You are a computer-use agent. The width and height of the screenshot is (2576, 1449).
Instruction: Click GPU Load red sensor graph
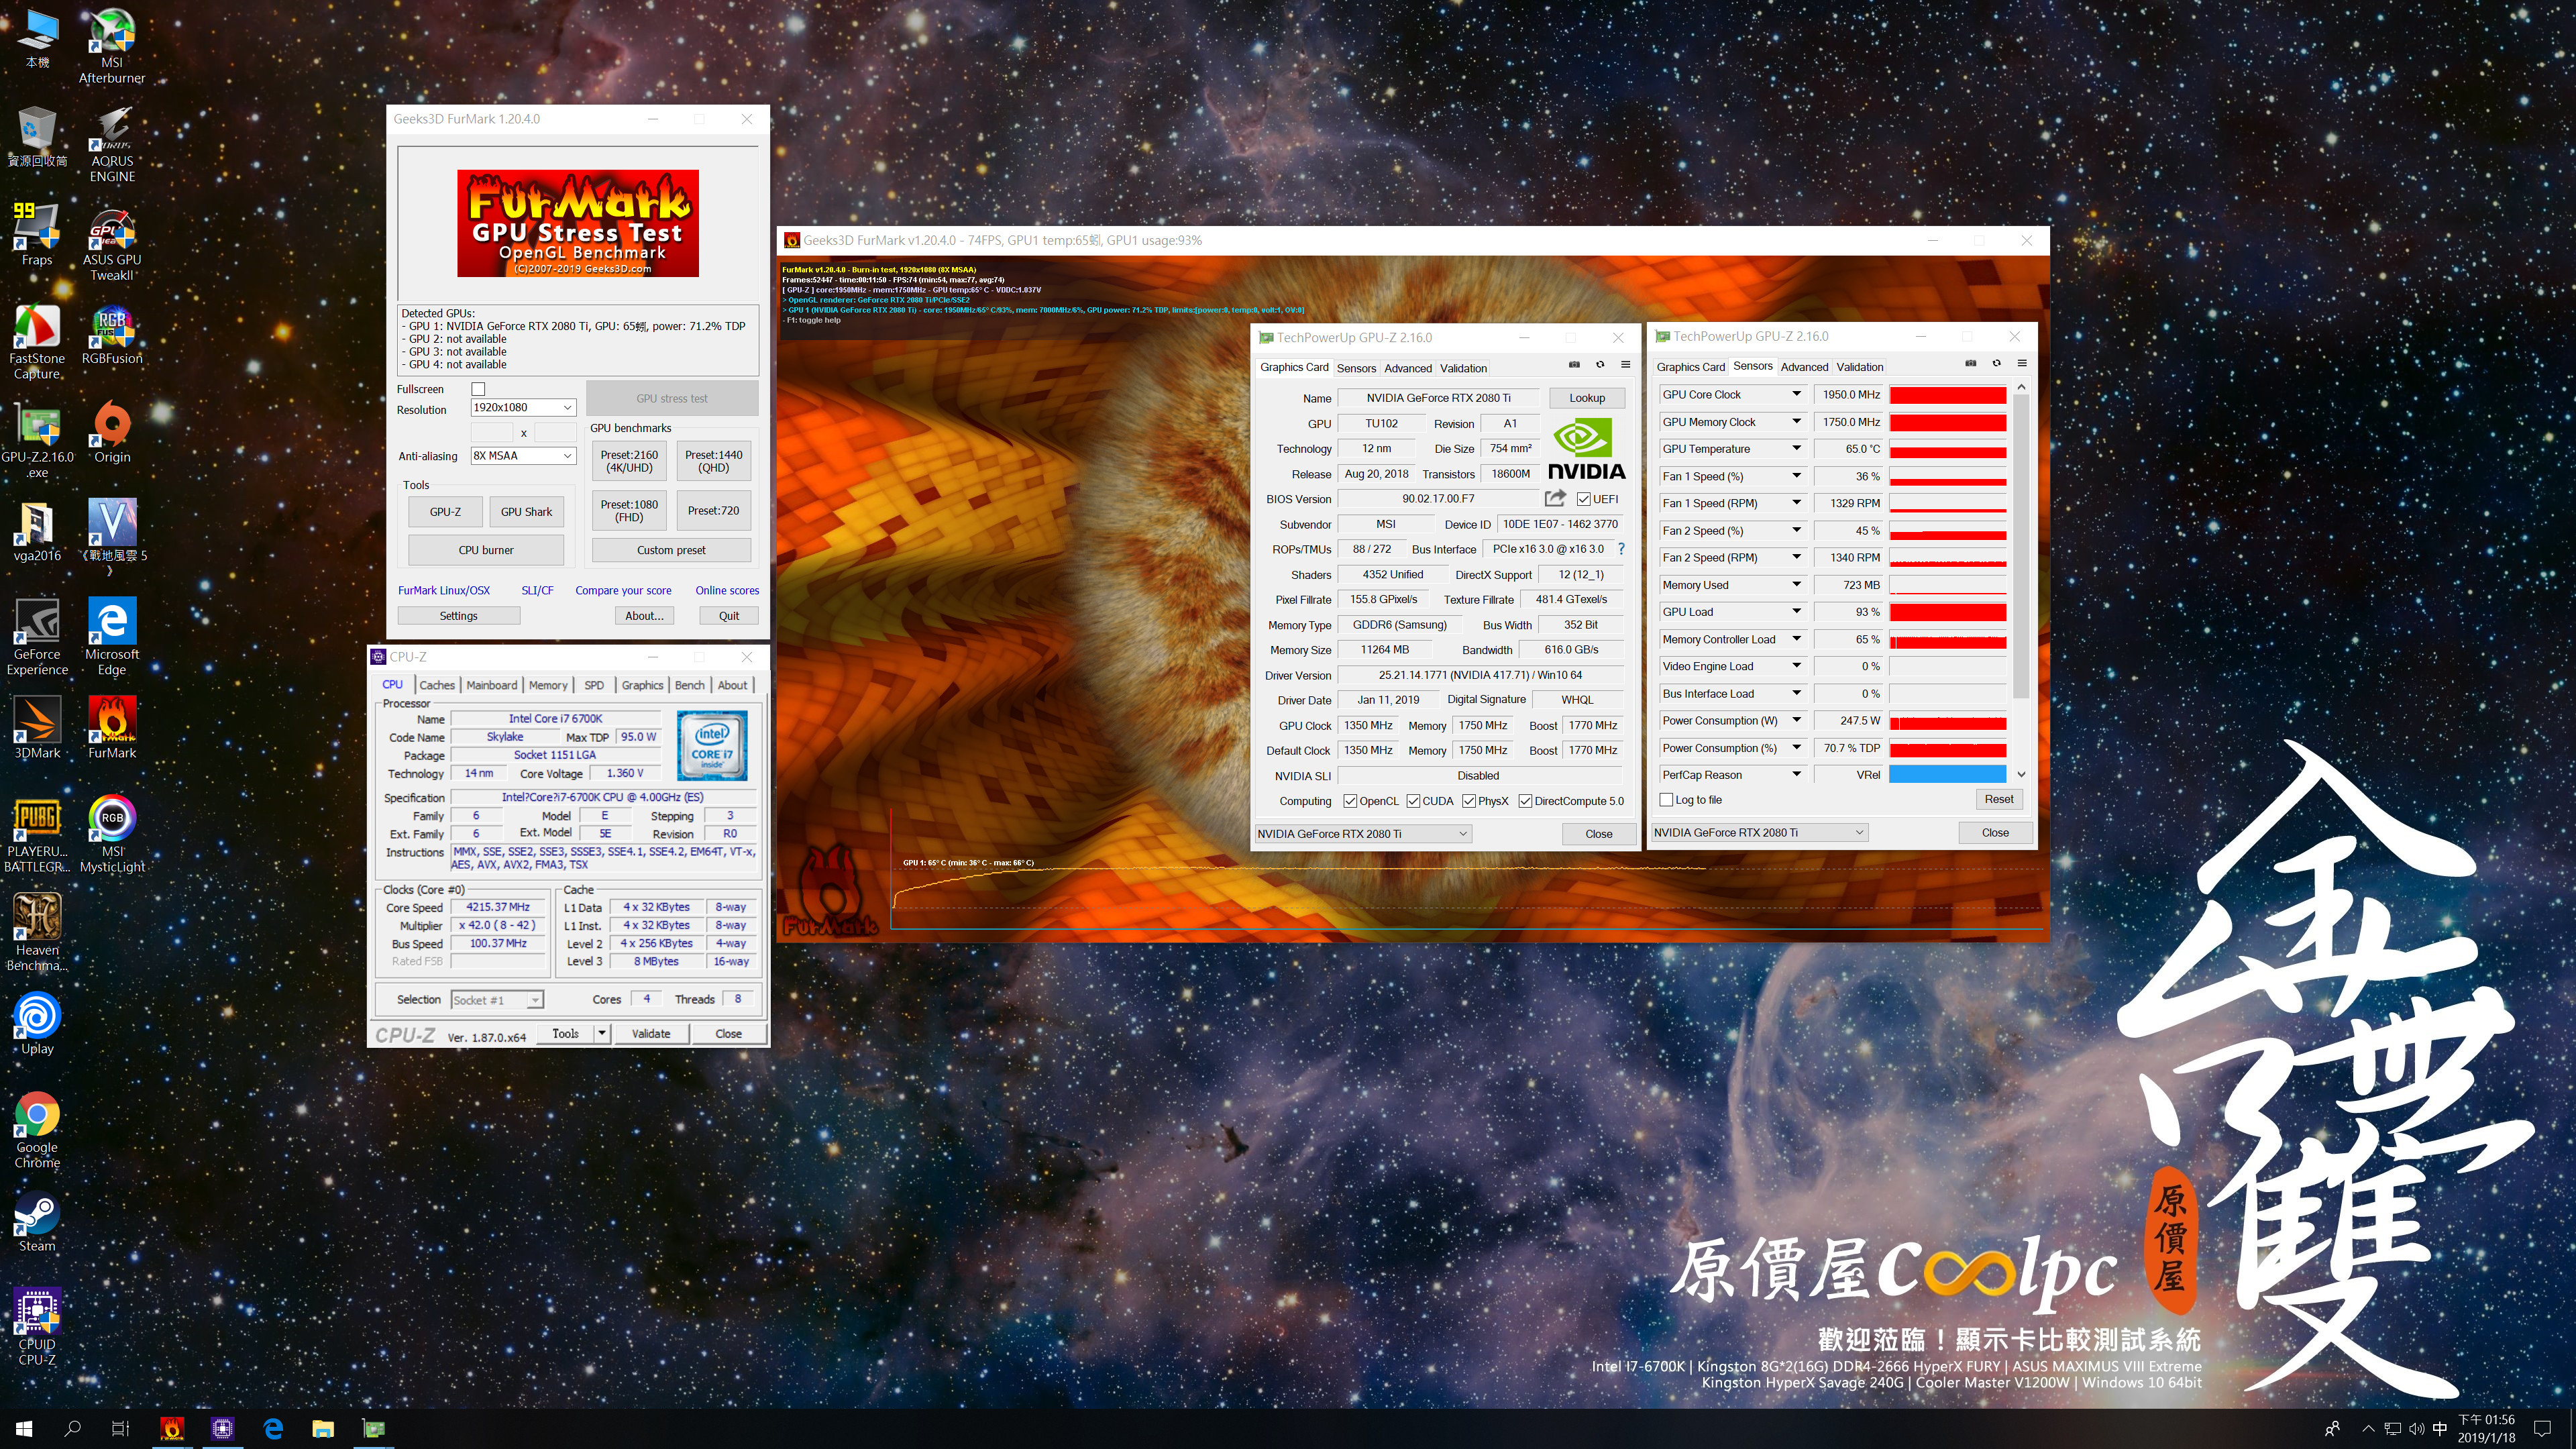[1947, 612]
